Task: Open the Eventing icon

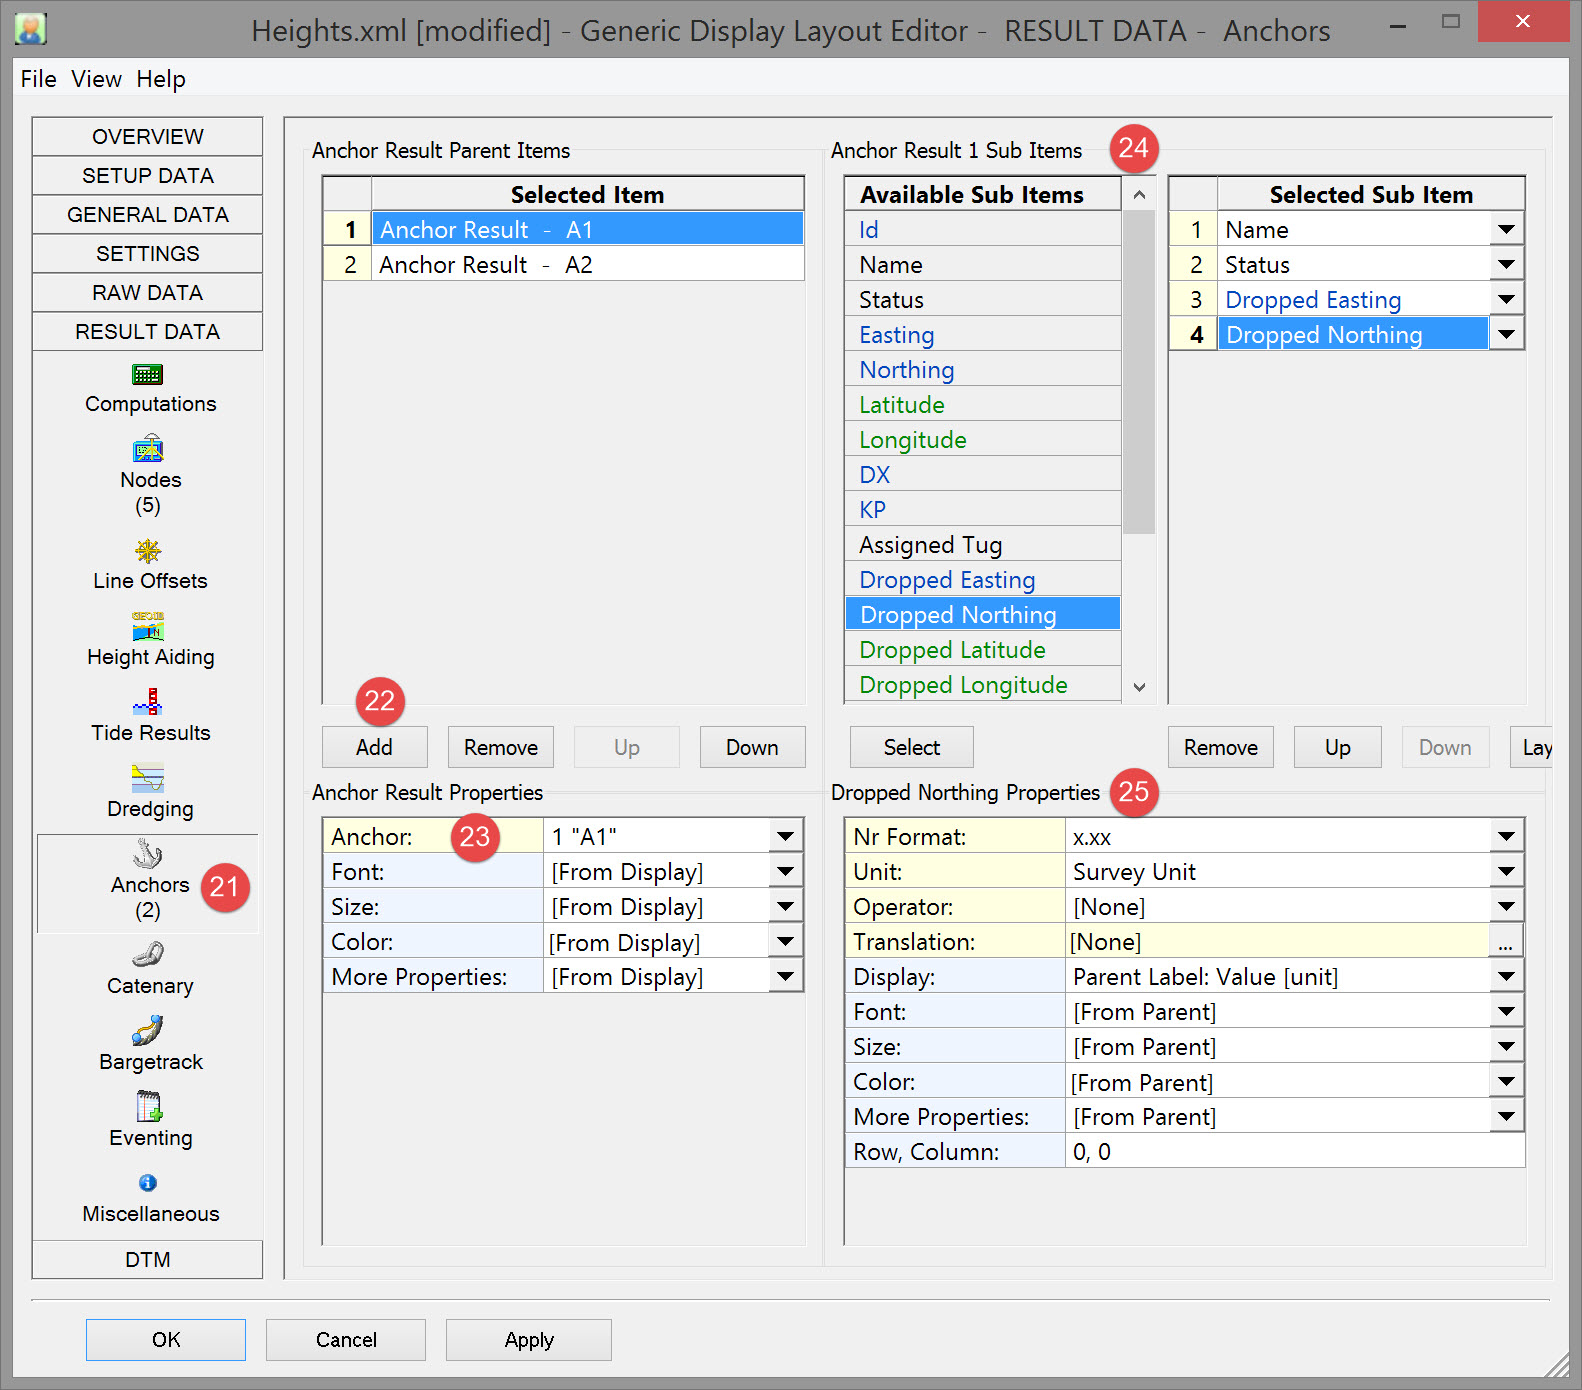Action: pos(148,1106)
